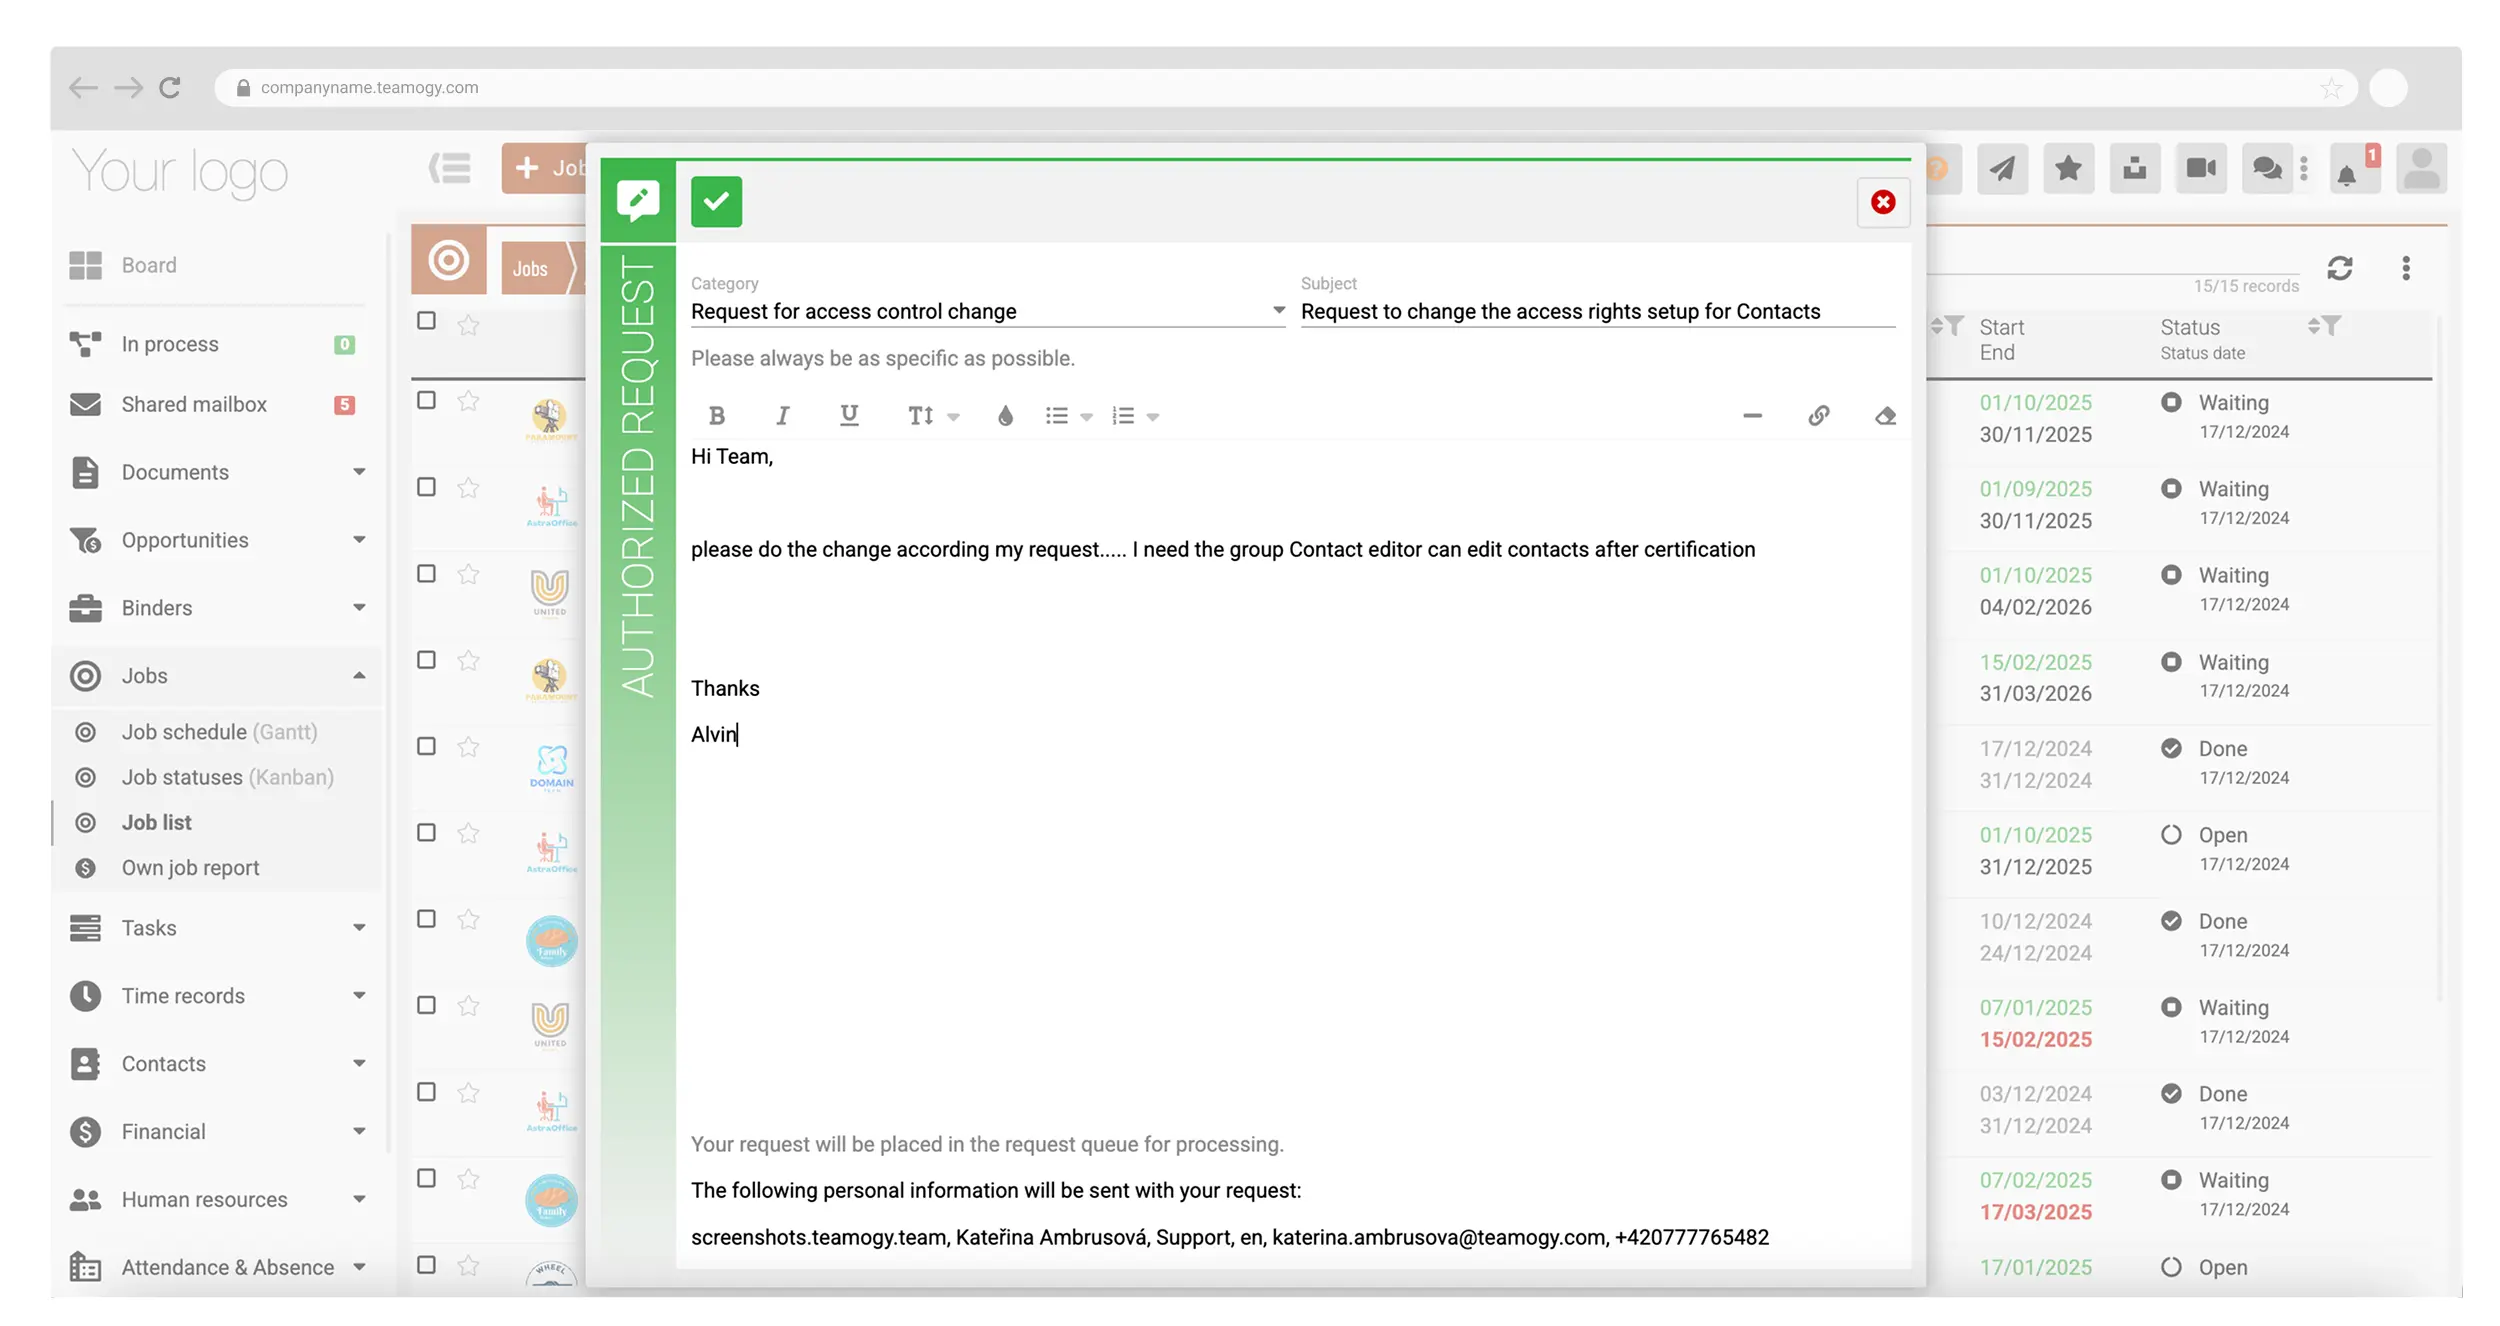The height and width of the screenshot is (1326, 2500).
Task: Open Job schedule (Gantt) menu item
Action: [219, 732]
